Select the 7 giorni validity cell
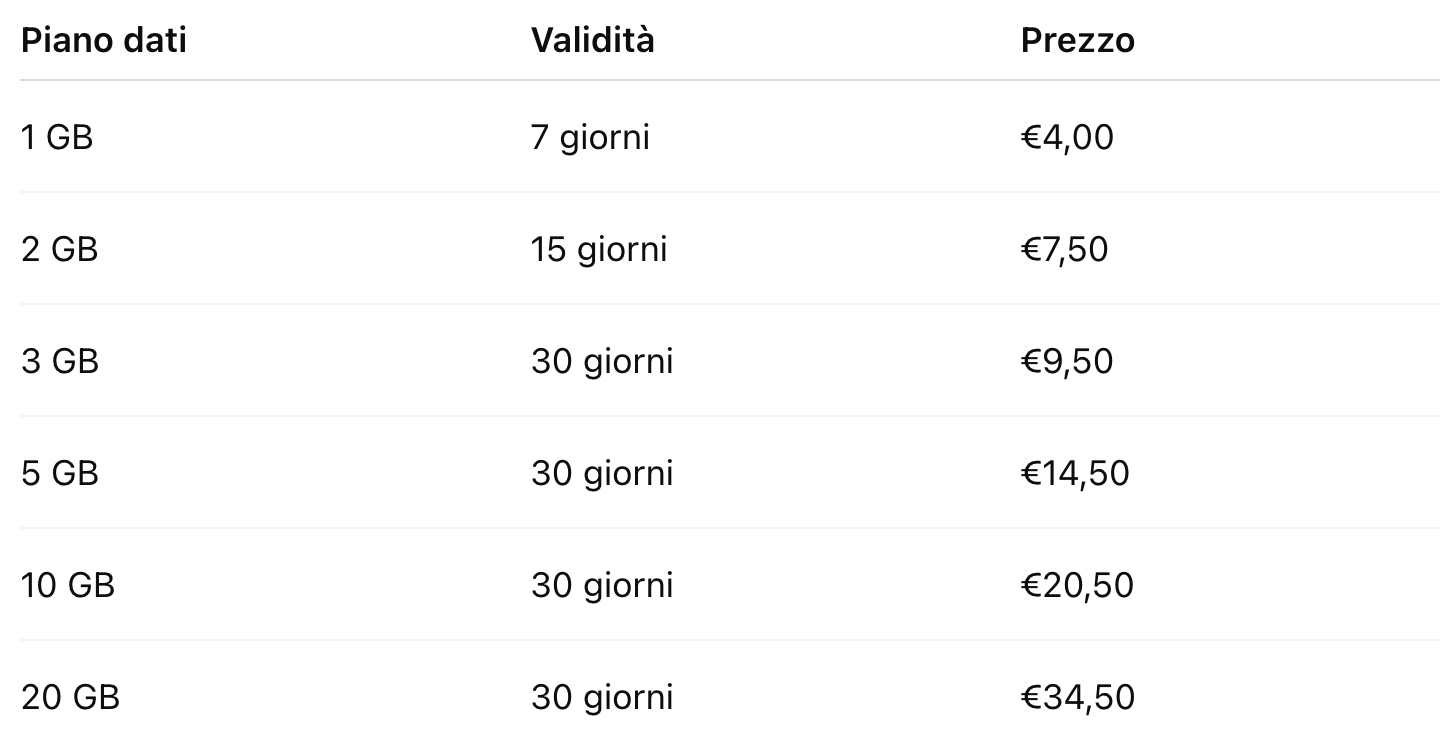The height and width of the screenshot is (742, 1440). pyautogui.click(x=590, y=137)
